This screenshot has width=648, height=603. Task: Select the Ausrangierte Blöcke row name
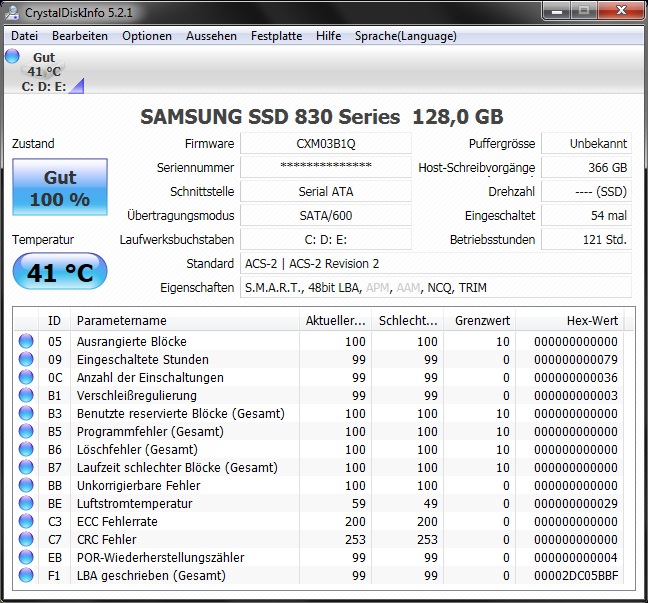[131, 341]
